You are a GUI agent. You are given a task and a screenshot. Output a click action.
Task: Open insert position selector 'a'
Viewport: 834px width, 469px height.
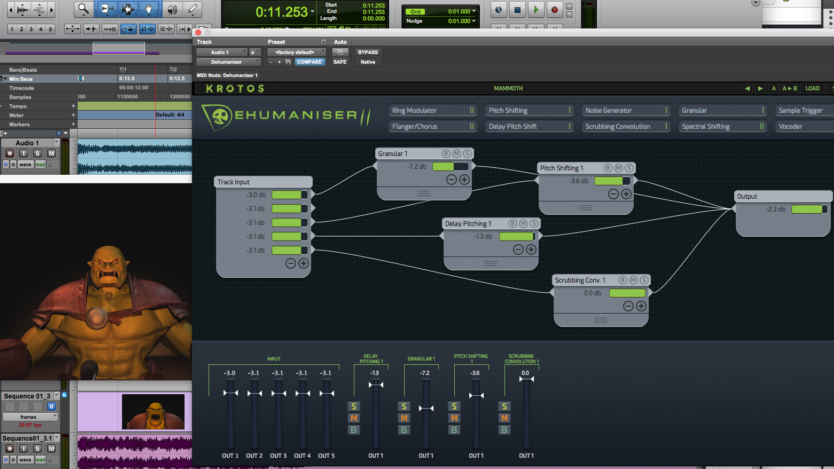(255, 52)
